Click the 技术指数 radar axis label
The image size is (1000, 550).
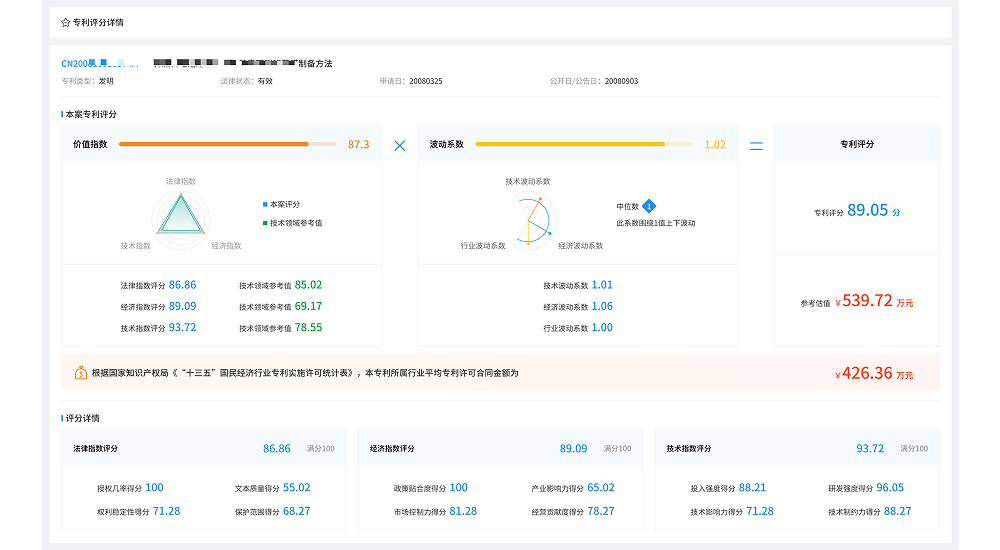pyautogui.click(x=136, y=246)
